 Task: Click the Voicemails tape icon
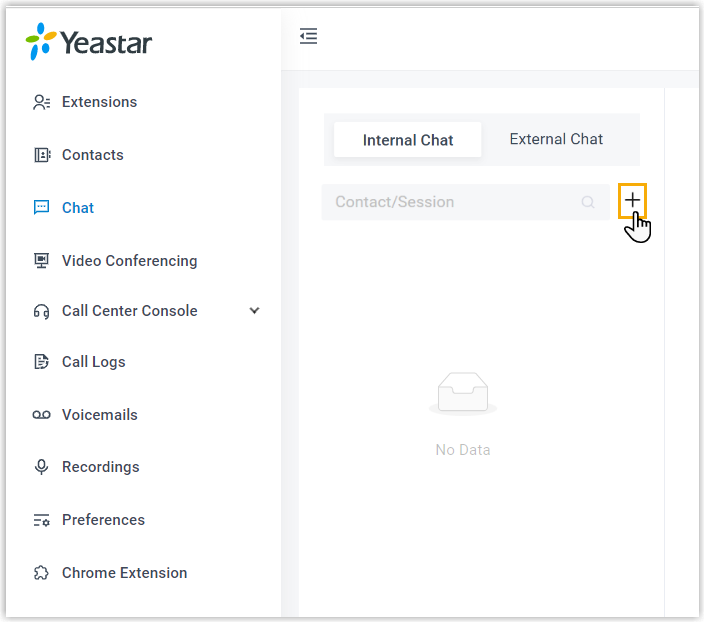coord(41,415)
